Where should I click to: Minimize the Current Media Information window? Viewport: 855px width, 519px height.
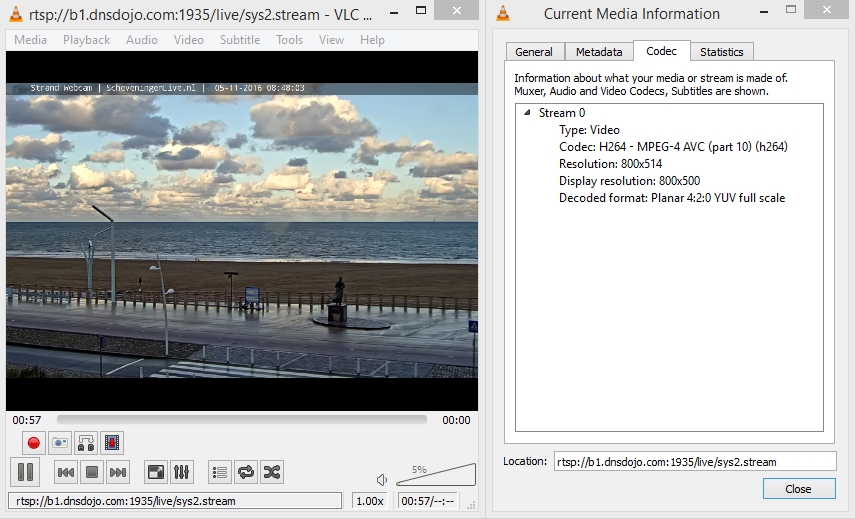[x=764, y=11]
